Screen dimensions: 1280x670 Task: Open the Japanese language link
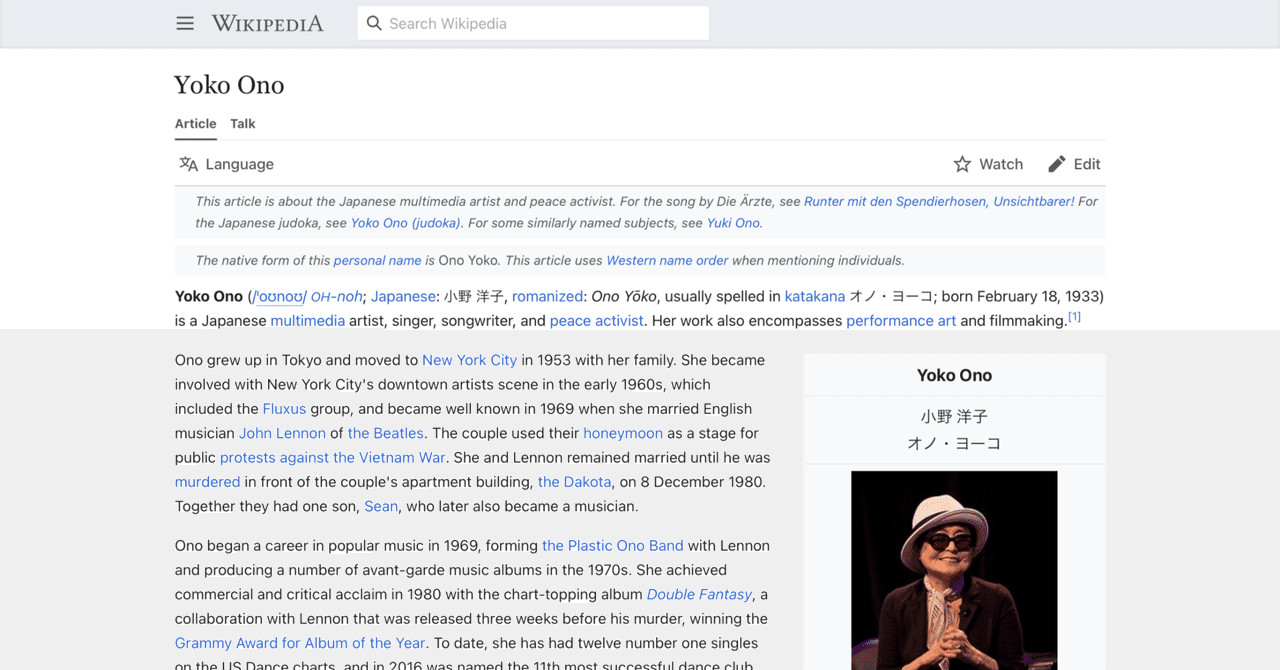click(403, 296)
